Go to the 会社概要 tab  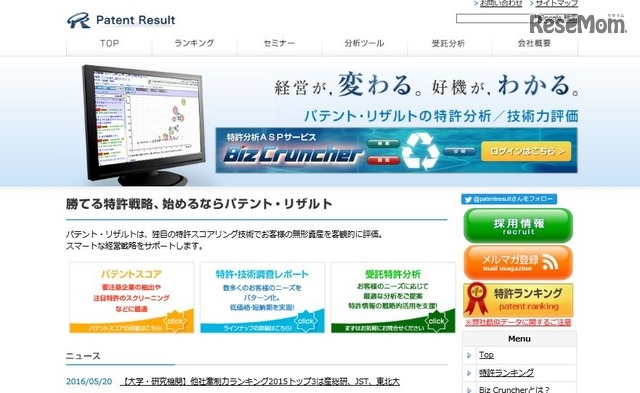(x=534, y=43)
